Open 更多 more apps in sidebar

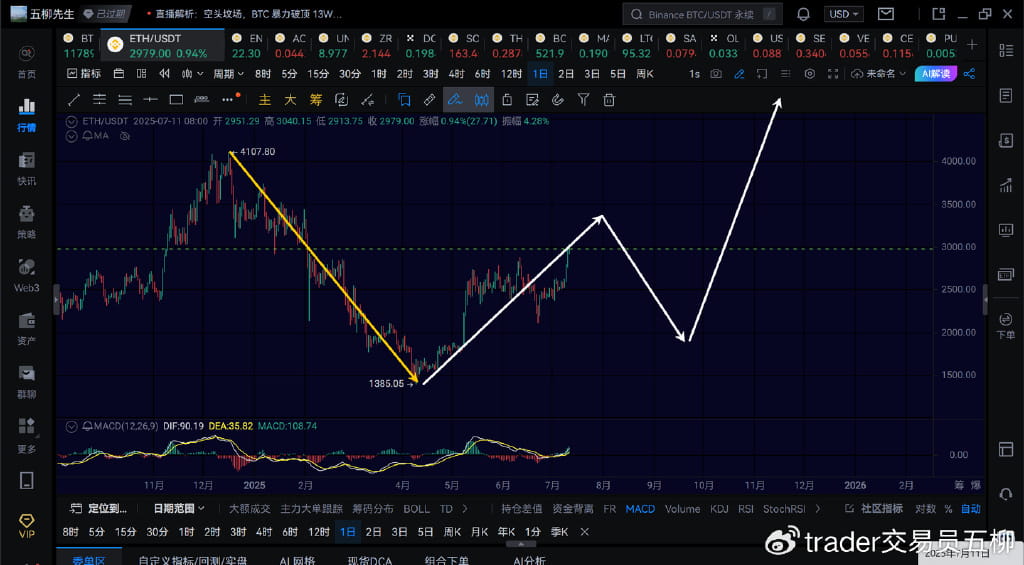tap(26, 436)
